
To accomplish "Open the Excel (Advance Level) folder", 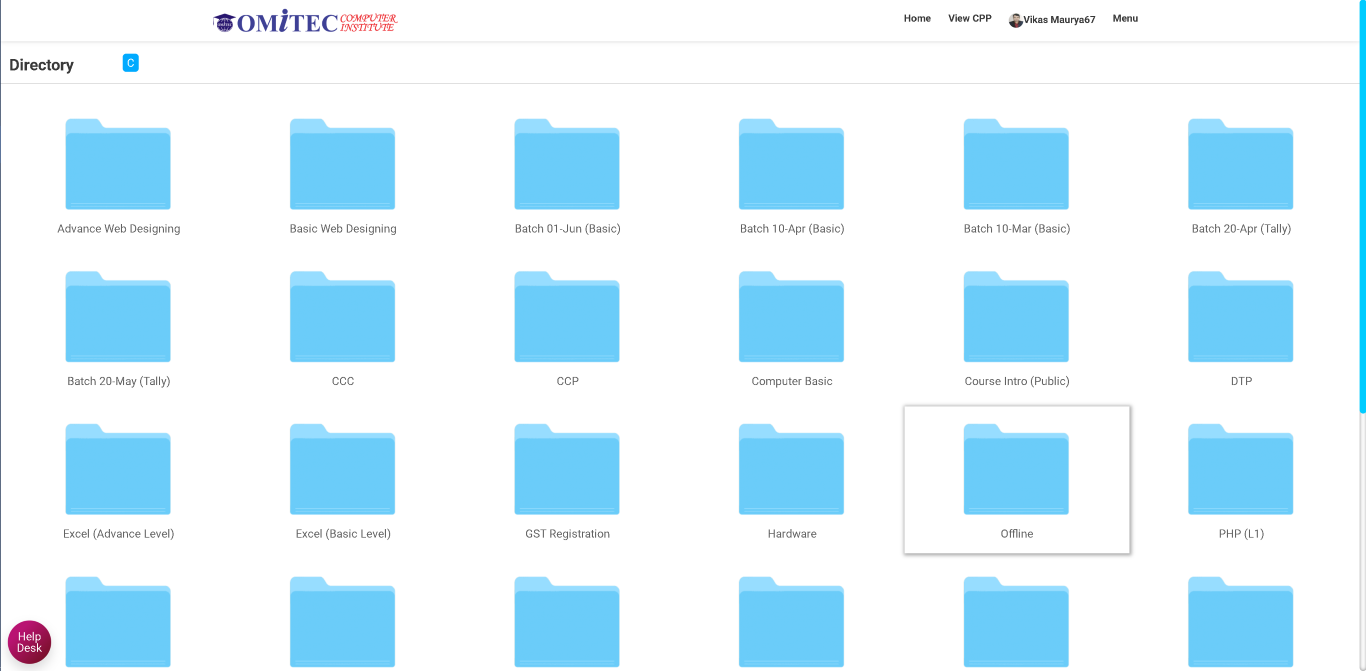I will (x=118, y=470).
